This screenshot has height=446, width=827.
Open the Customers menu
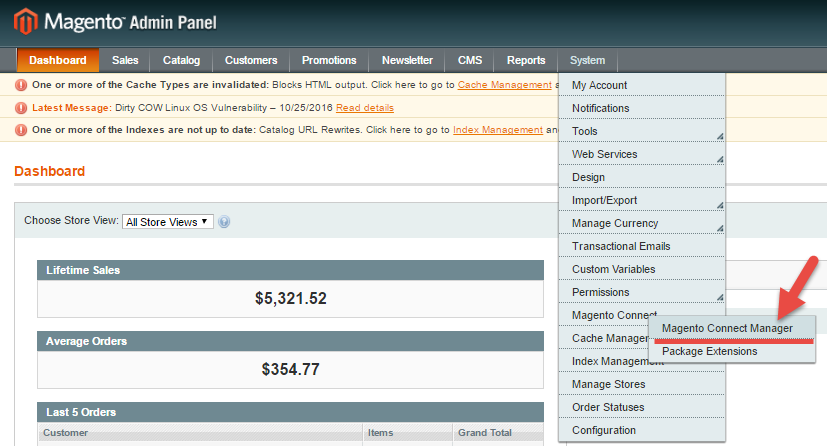(251, 60)
